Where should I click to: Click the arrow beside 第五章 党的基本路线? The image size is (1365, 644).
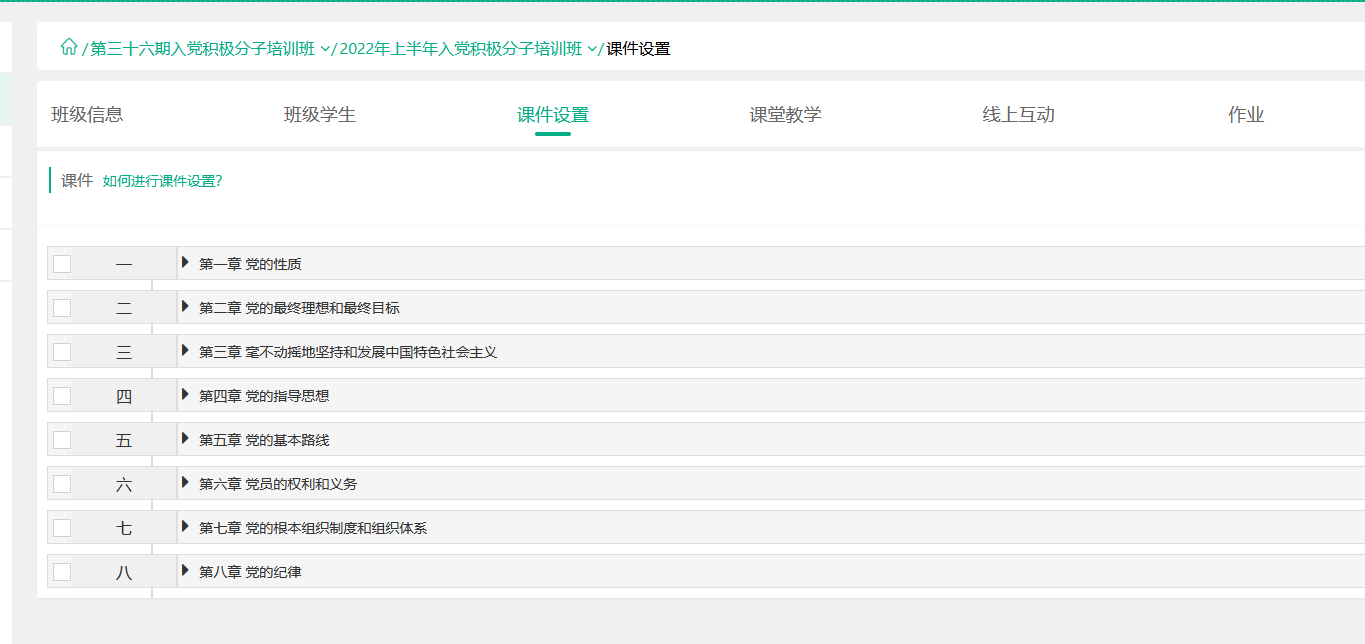[185, 439]
